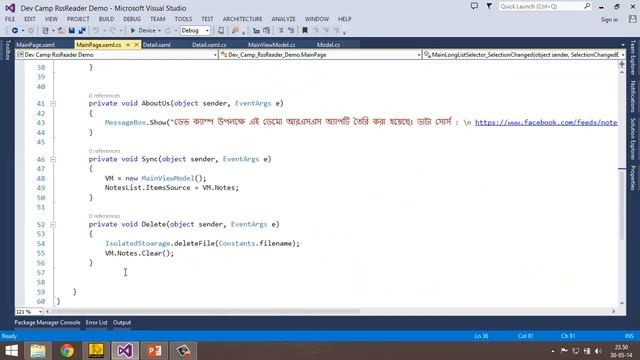Save the current file with Save icon
Screen dimensions: 640x360
(72, 31)
